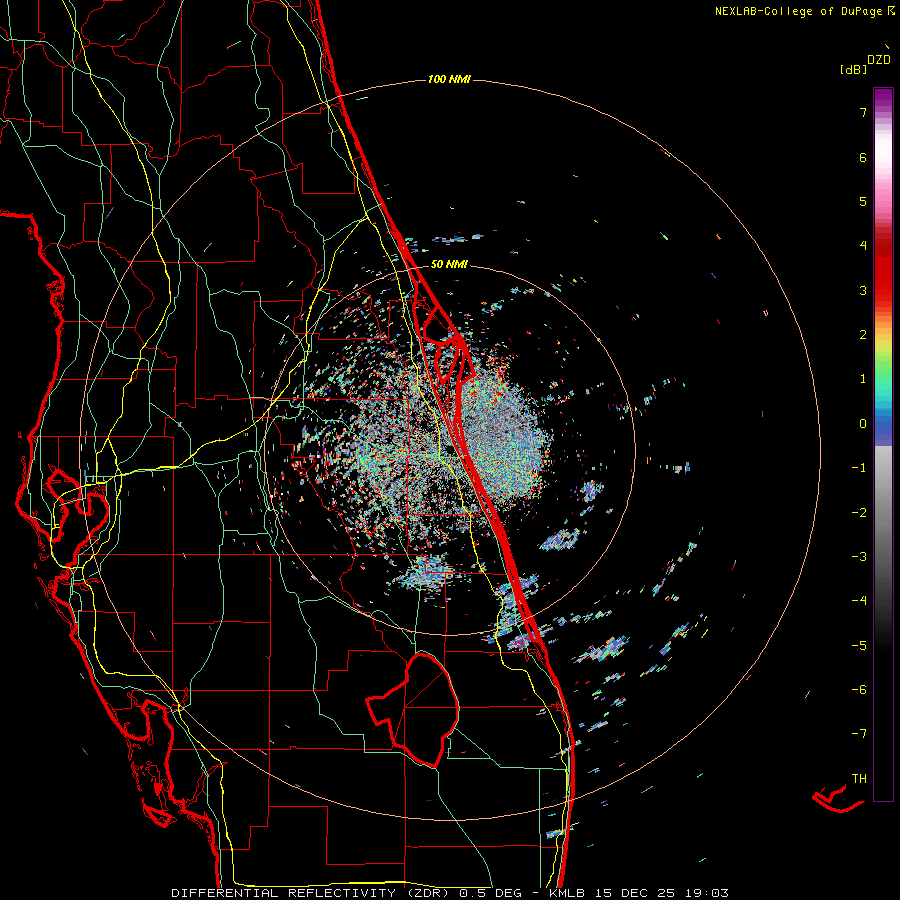Click the -1 value on color scale
900x900 pixels.
(859, 468)
